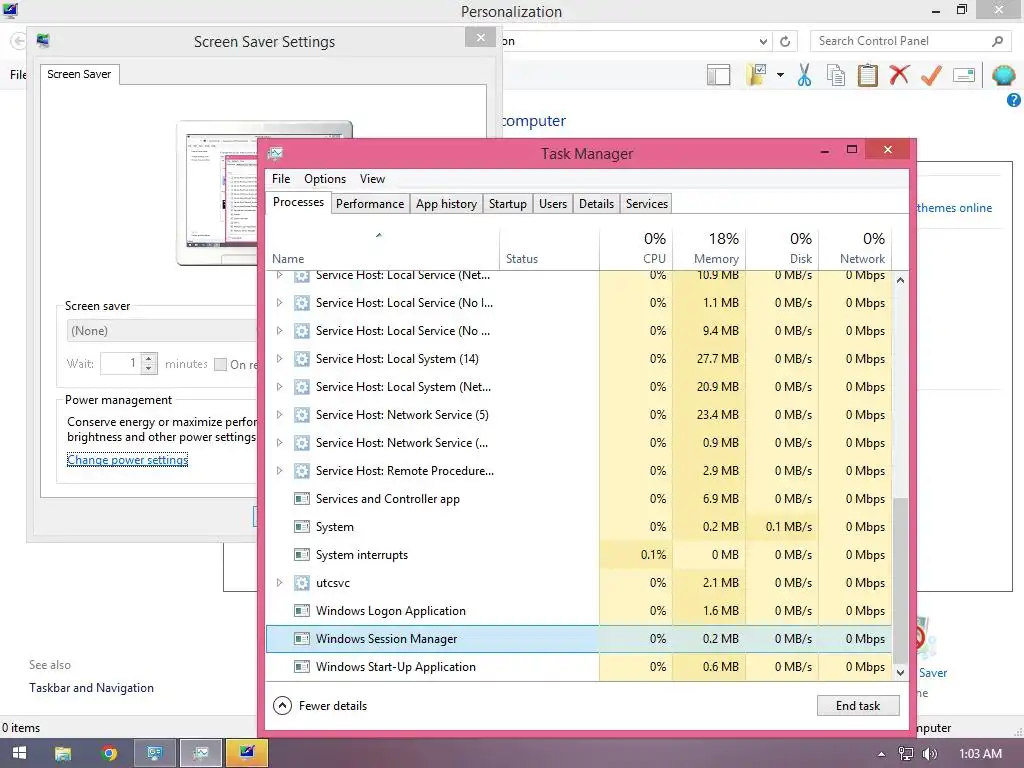Open the Windows Start button
The height and width of the screenshot is (768, 1024).
[20, 753]
